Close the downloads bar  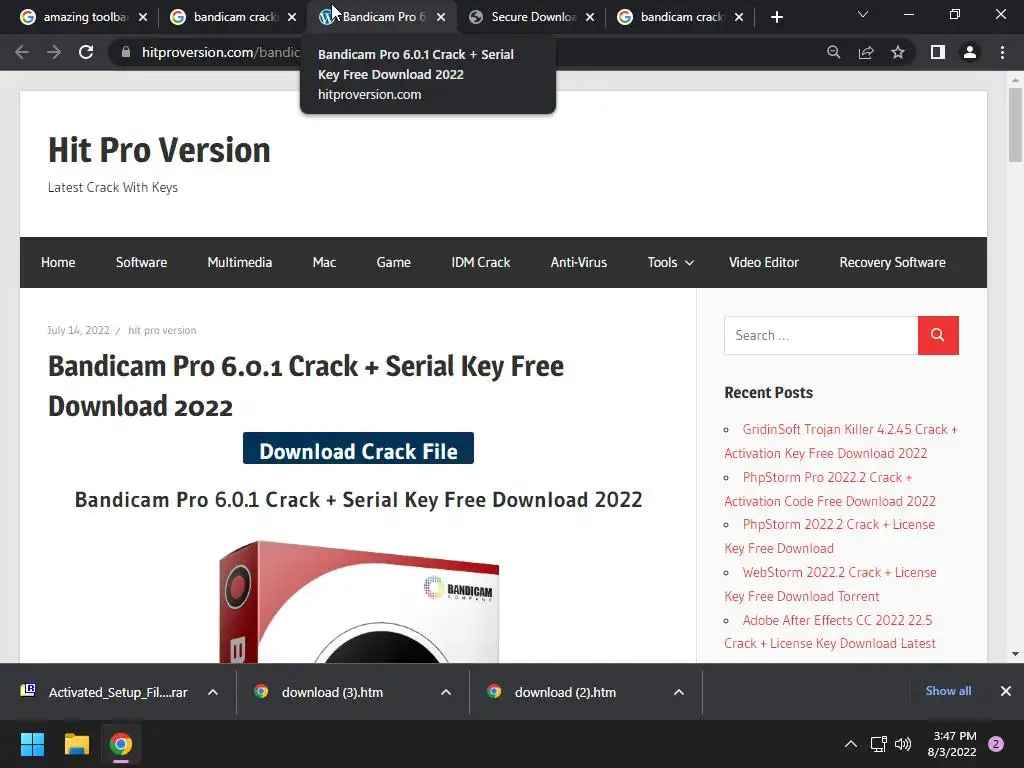1006,691
